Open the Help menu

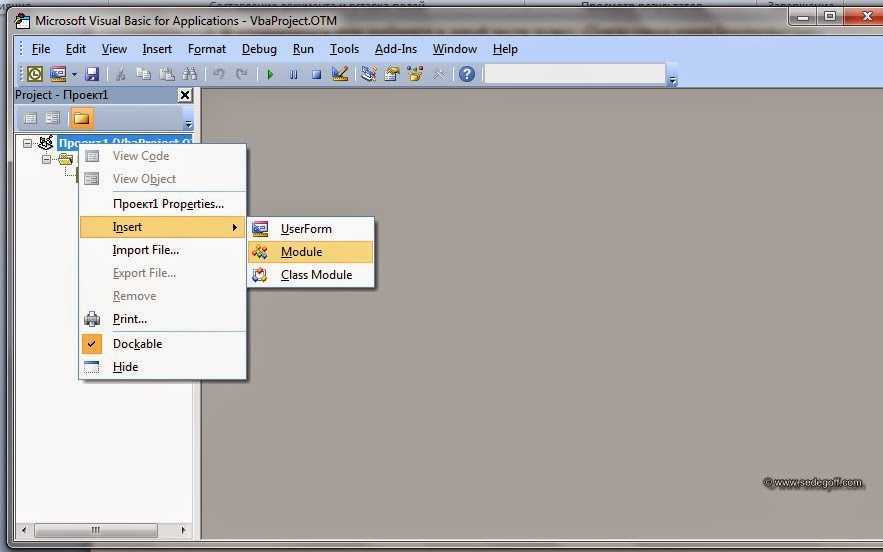[x=505, y=50]
